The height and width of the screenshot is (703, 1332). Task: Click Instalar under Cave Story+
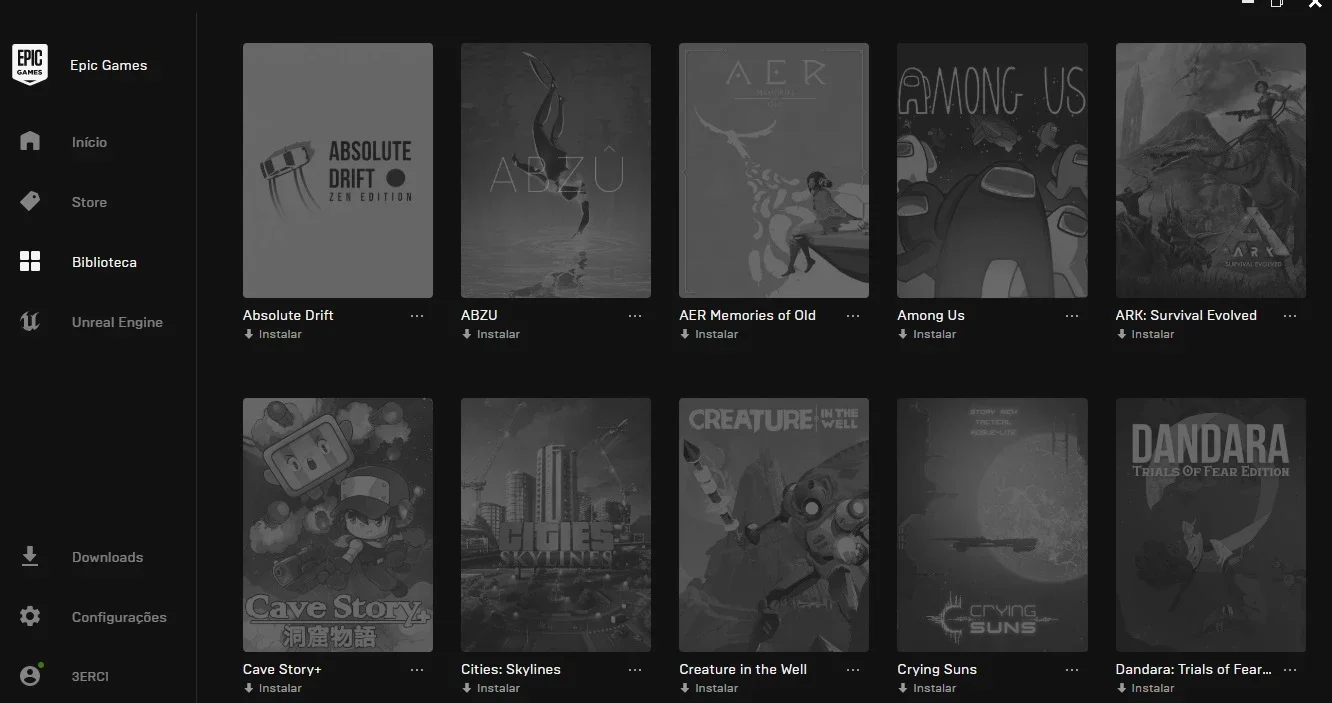272,688
